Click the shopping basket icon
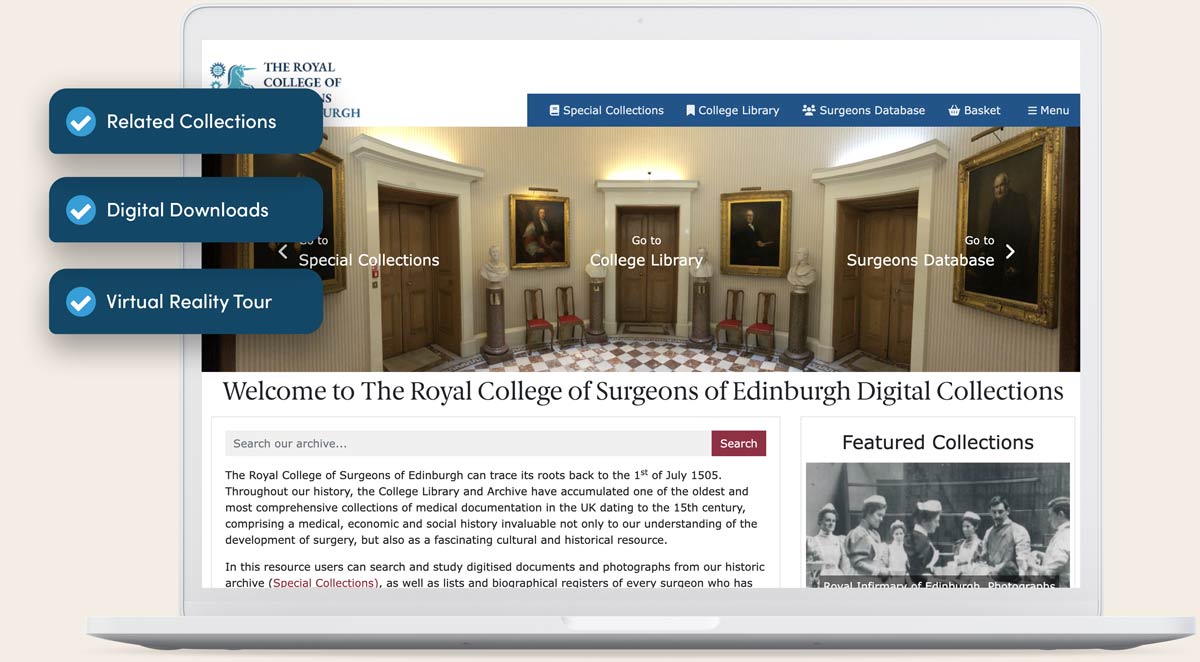 point(954,110)
